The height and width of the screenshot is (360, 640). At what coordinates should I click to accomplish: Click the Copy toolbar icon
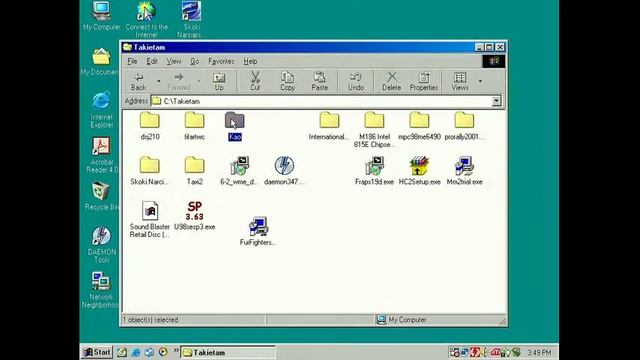(287, 81)
